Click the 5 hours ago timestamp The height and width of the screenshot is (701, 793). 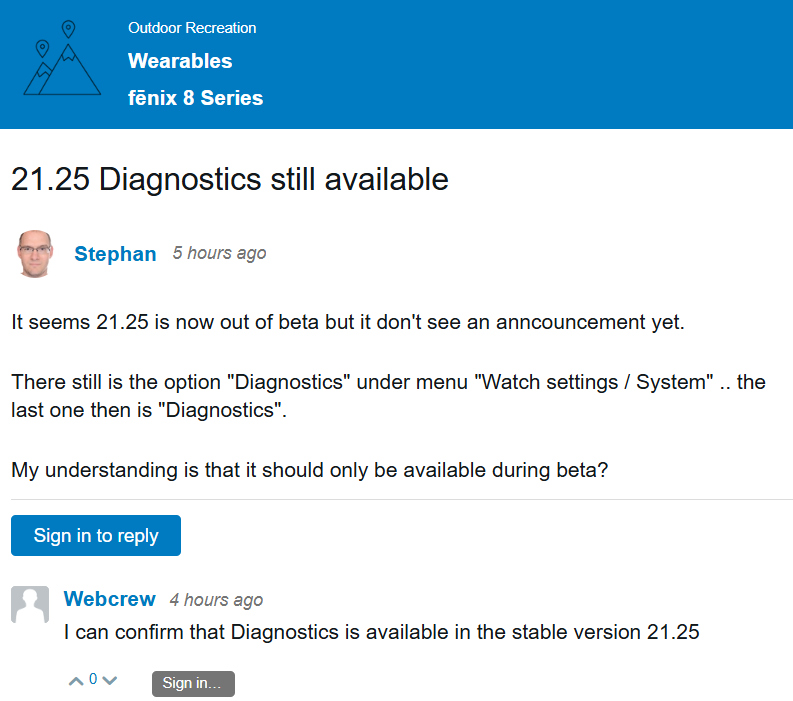pyautogui.click(x=219, y=253)
